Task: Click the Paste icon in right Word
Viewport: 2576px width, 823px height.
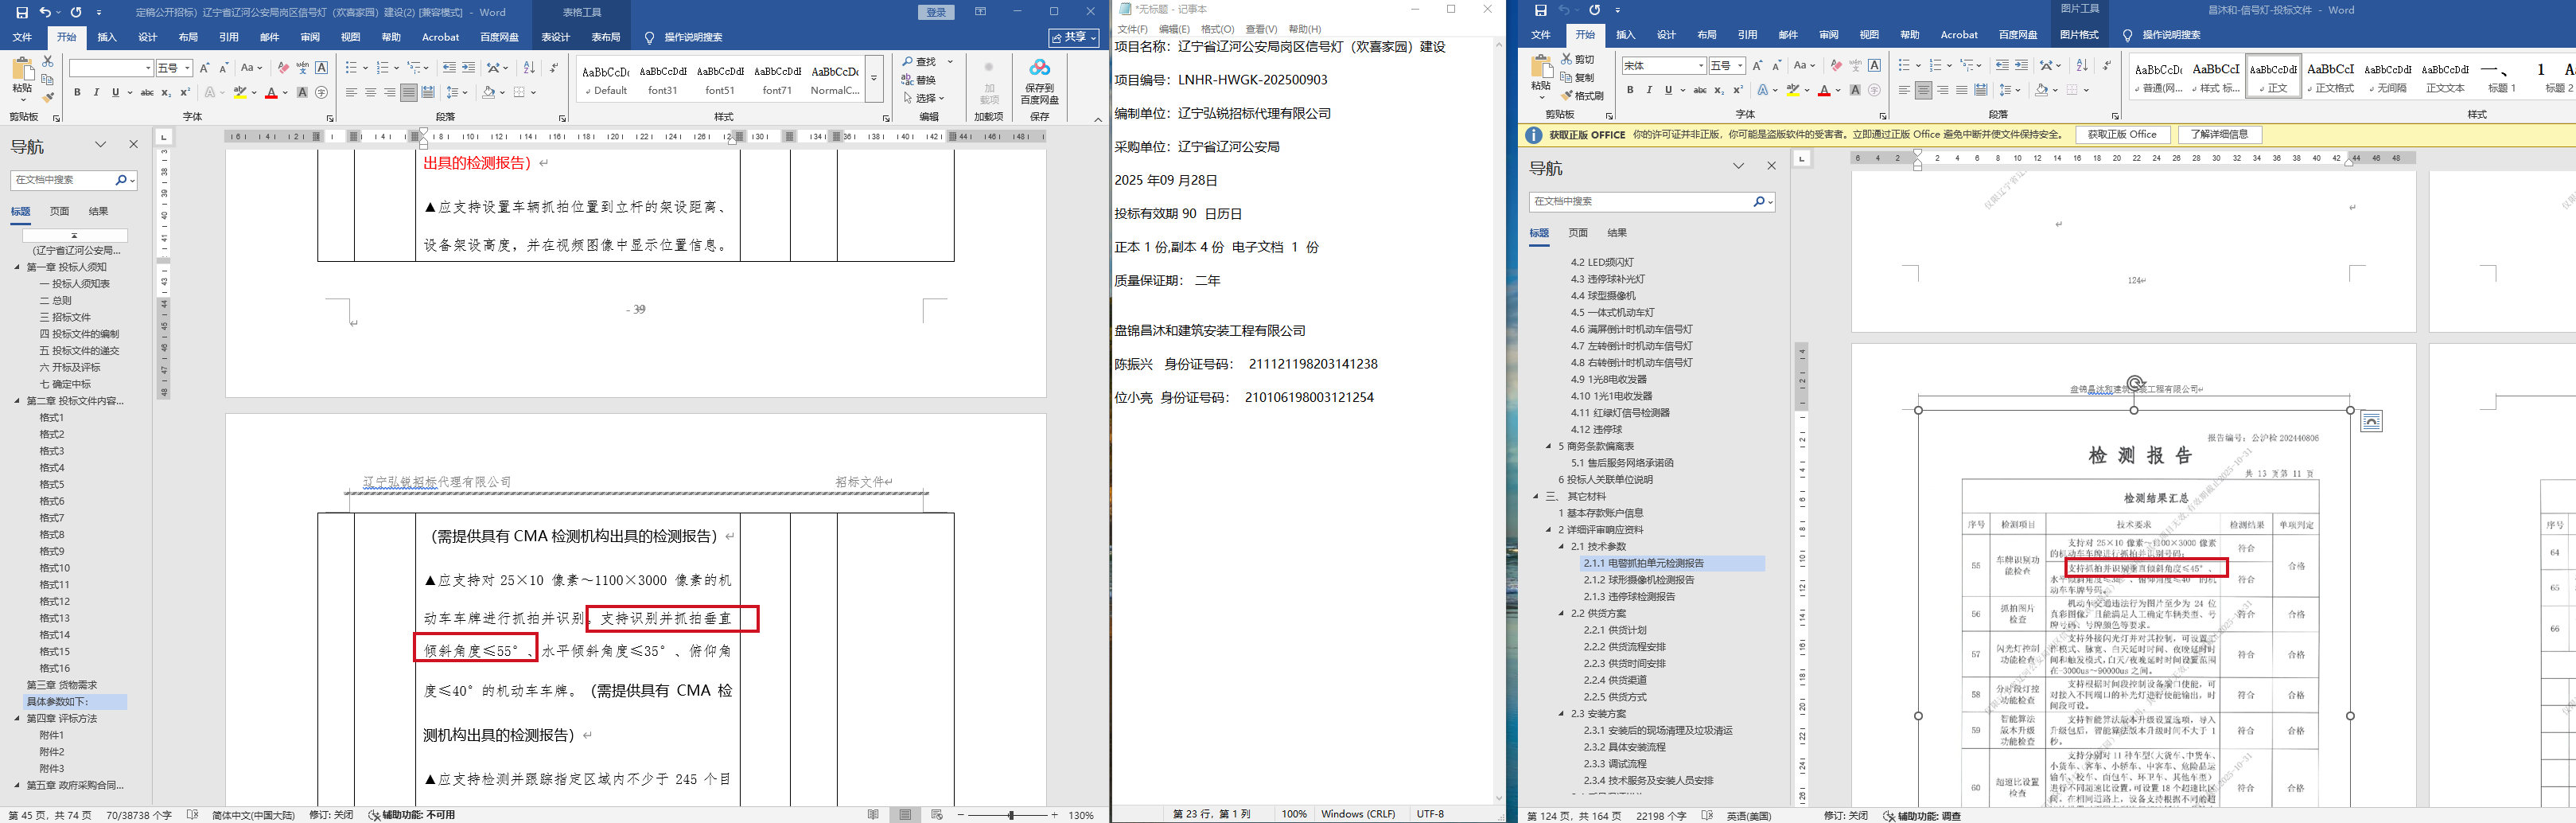Action: click(1542, 67)
